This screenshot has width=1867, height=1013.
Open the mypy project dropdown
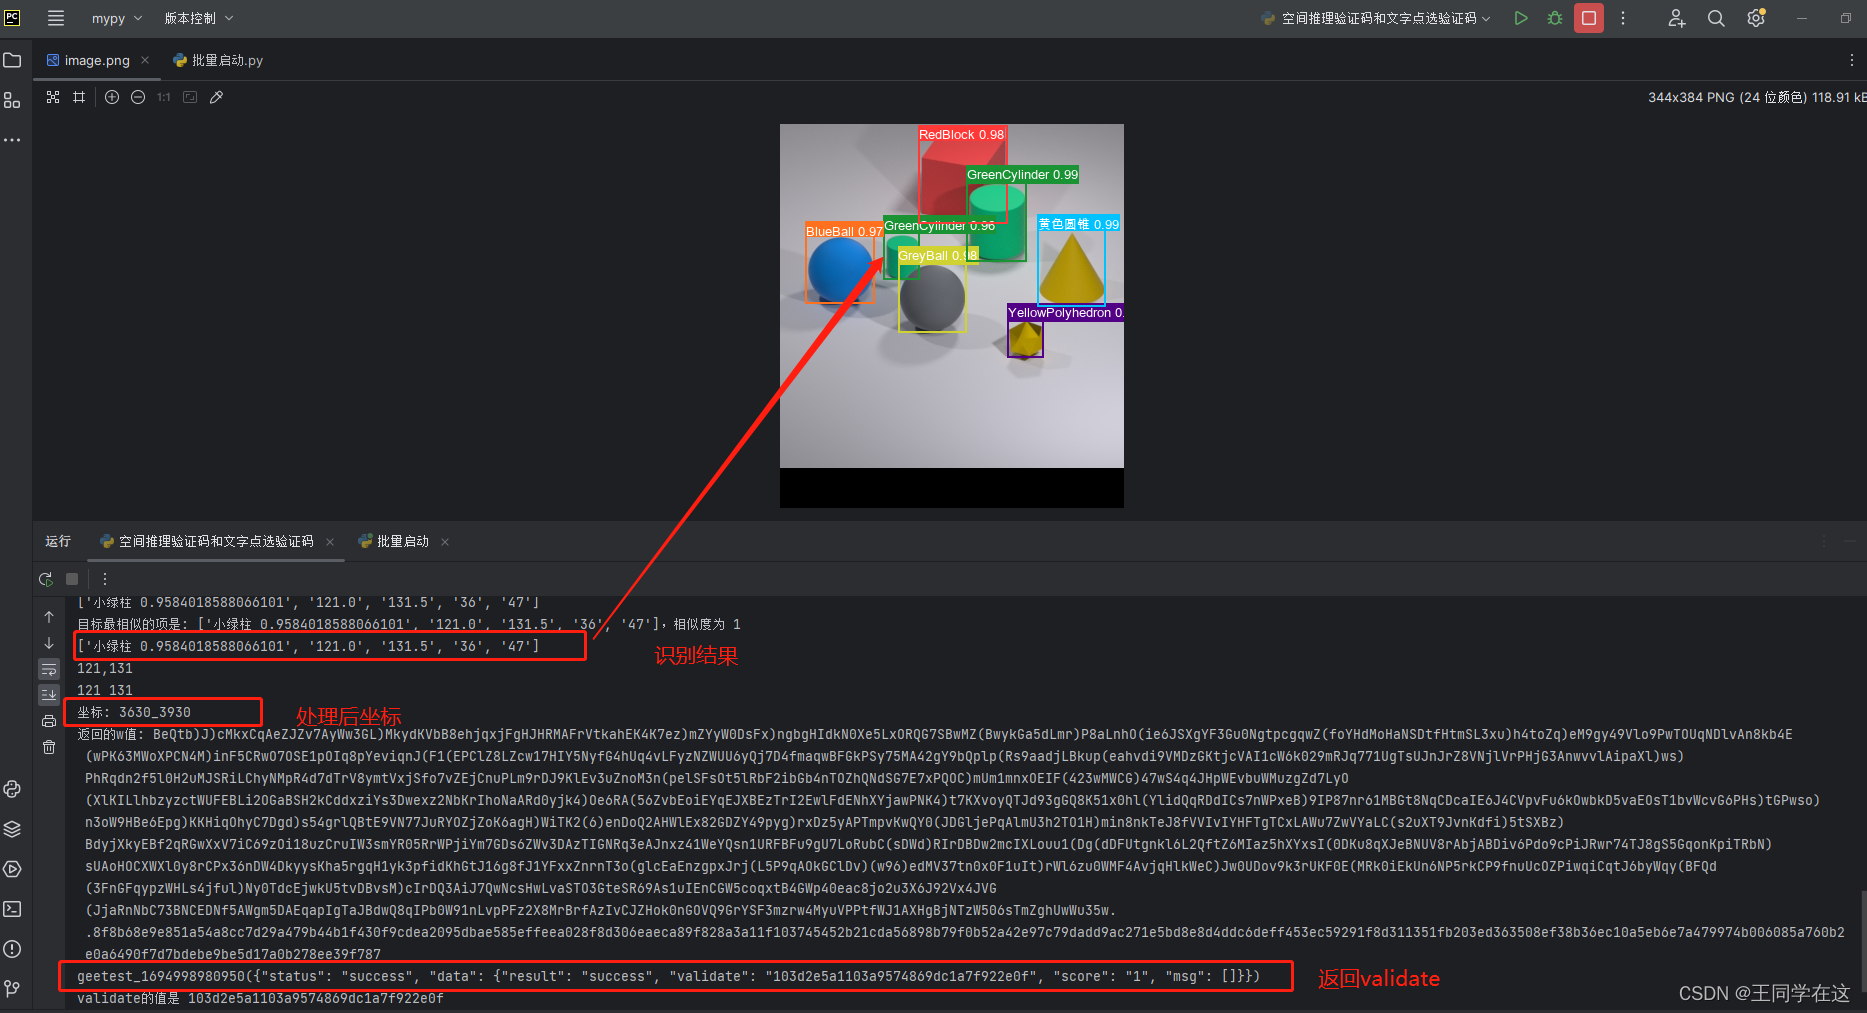coord(116,18)
